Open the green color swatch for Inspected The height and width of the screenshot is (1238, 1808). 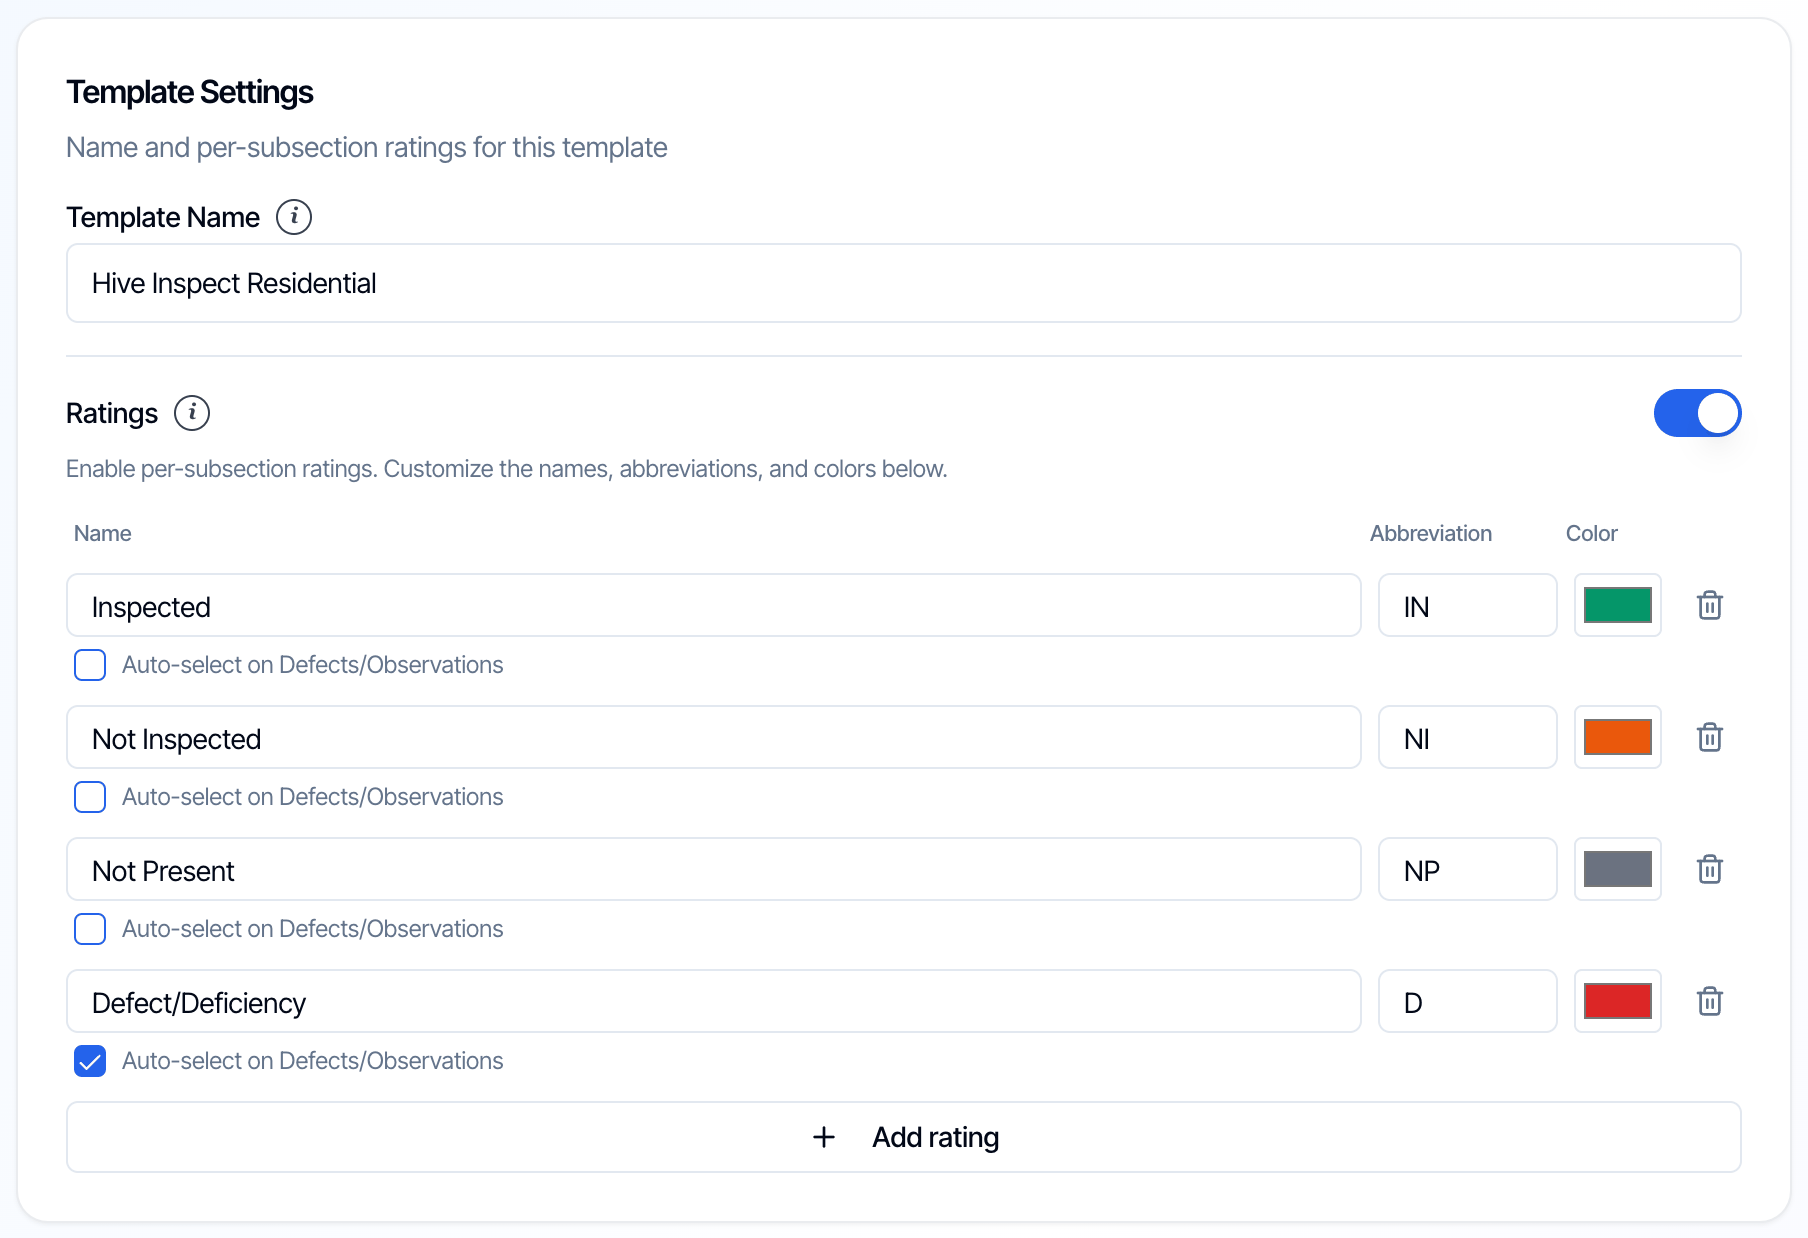tap(1618, 605)
